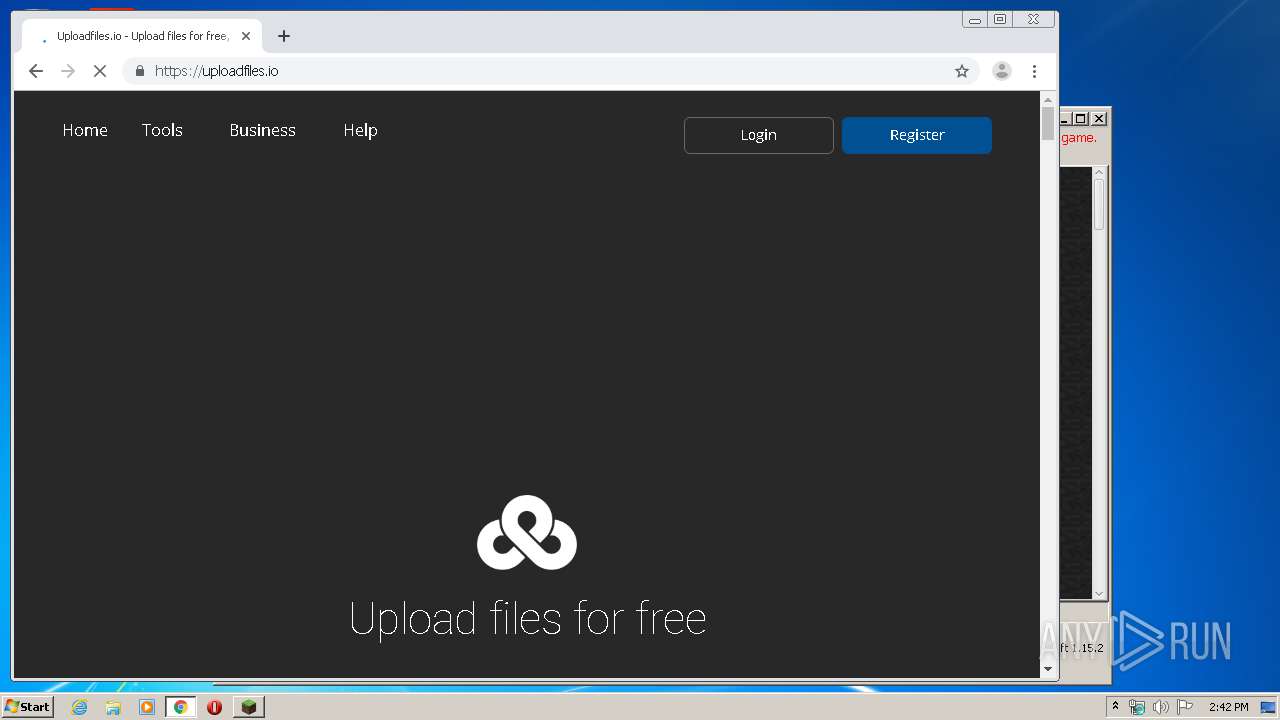Minimize the Chrome window
The height and width of the screenshot is (720, 1280).
click(x=974, y=19)
